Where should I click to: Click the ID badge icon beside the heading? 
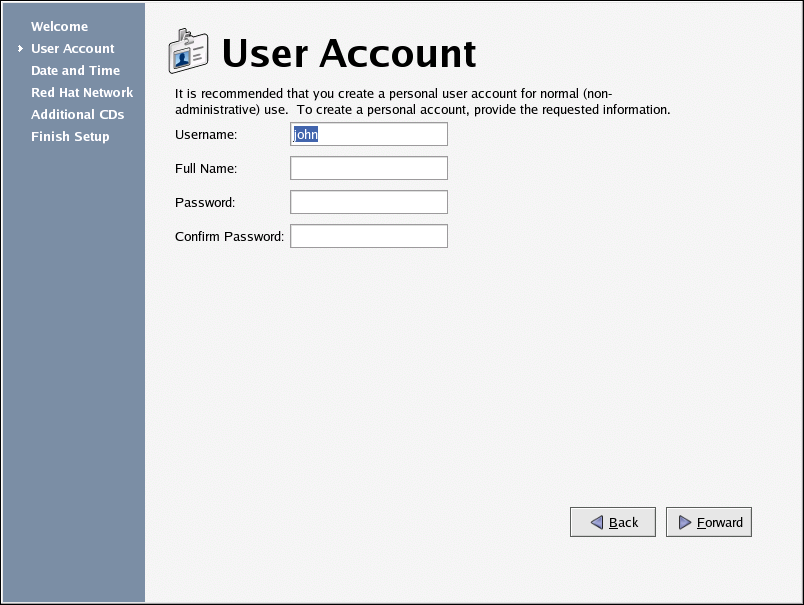[x=189, y=51]
